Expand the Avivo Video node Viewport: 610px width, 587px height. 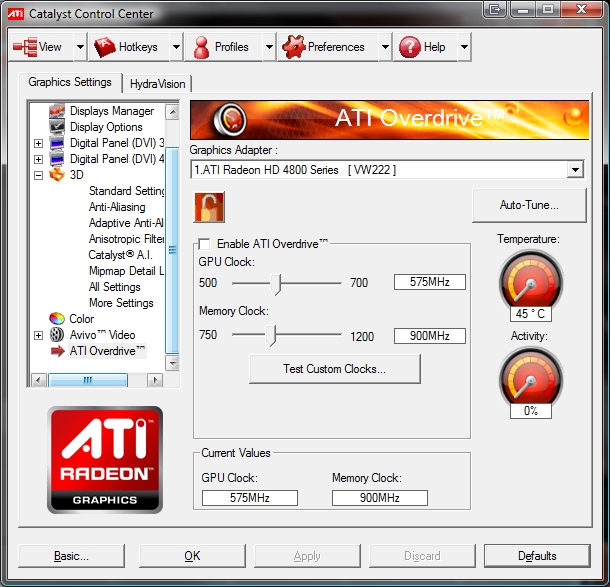[x=38, y=335]
